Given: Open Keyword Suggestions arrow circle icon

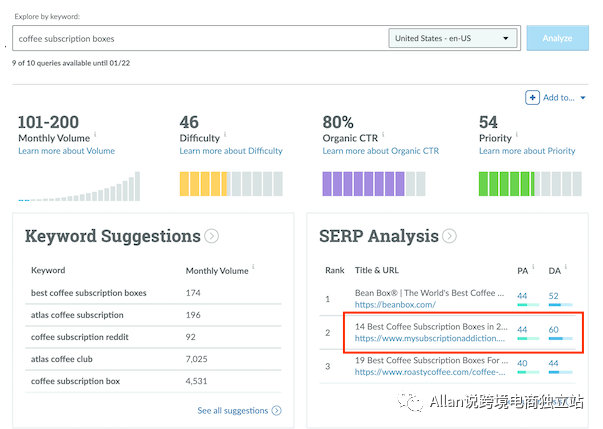Looking at the screenshot, I should [x=212, y=236].
